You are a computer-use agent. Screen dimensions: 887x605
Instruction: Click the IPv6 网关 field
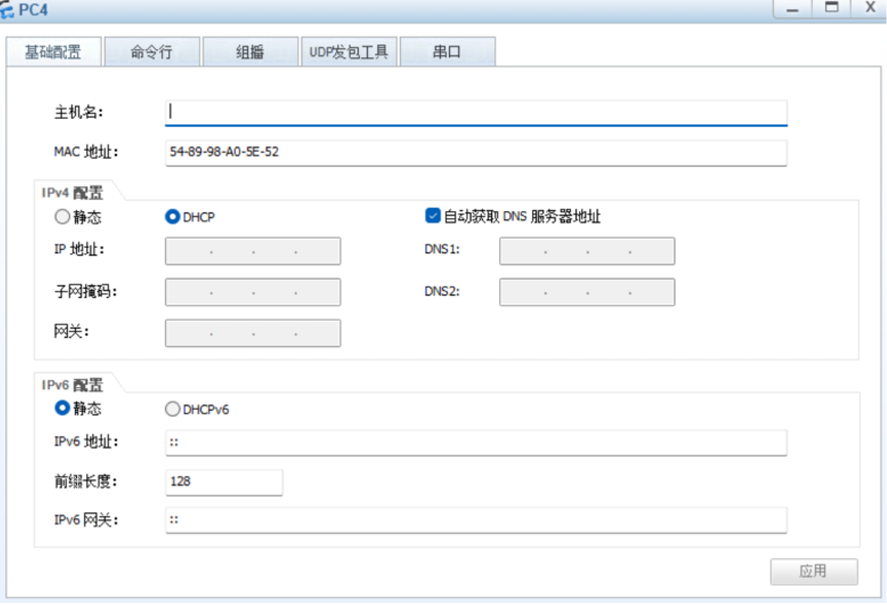click(x=476, y=520)
